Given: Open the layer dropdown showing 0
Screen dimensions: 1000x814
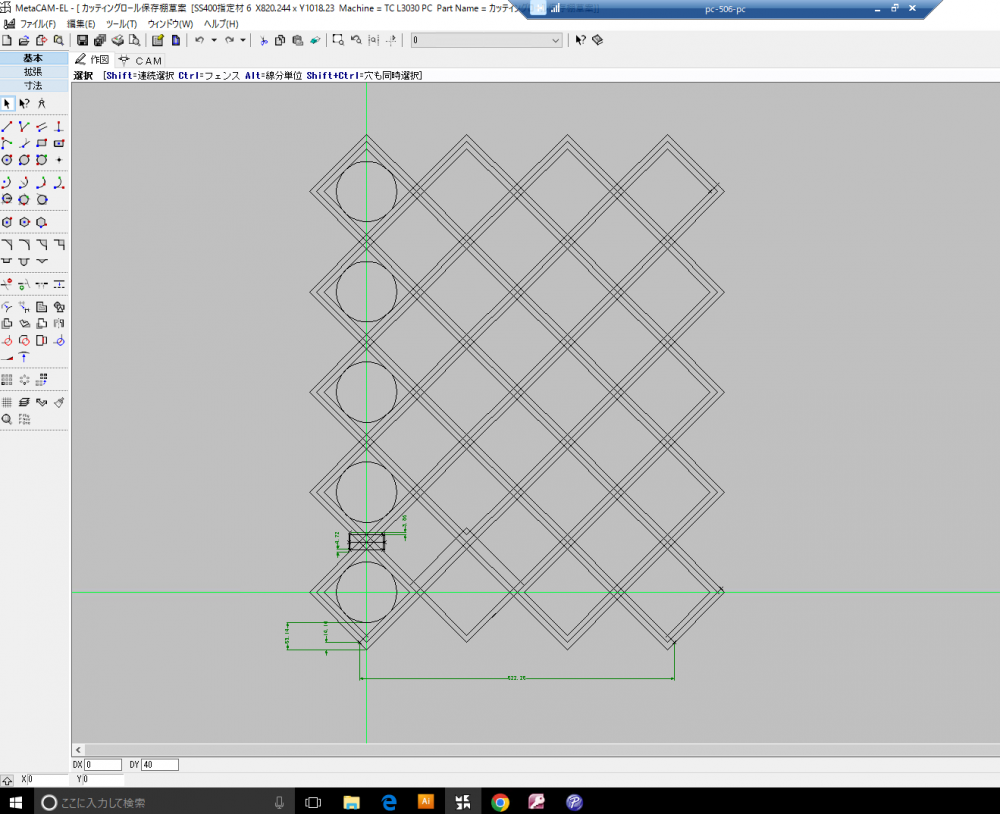Looking at the screenshot, I should tap(487, 41).
